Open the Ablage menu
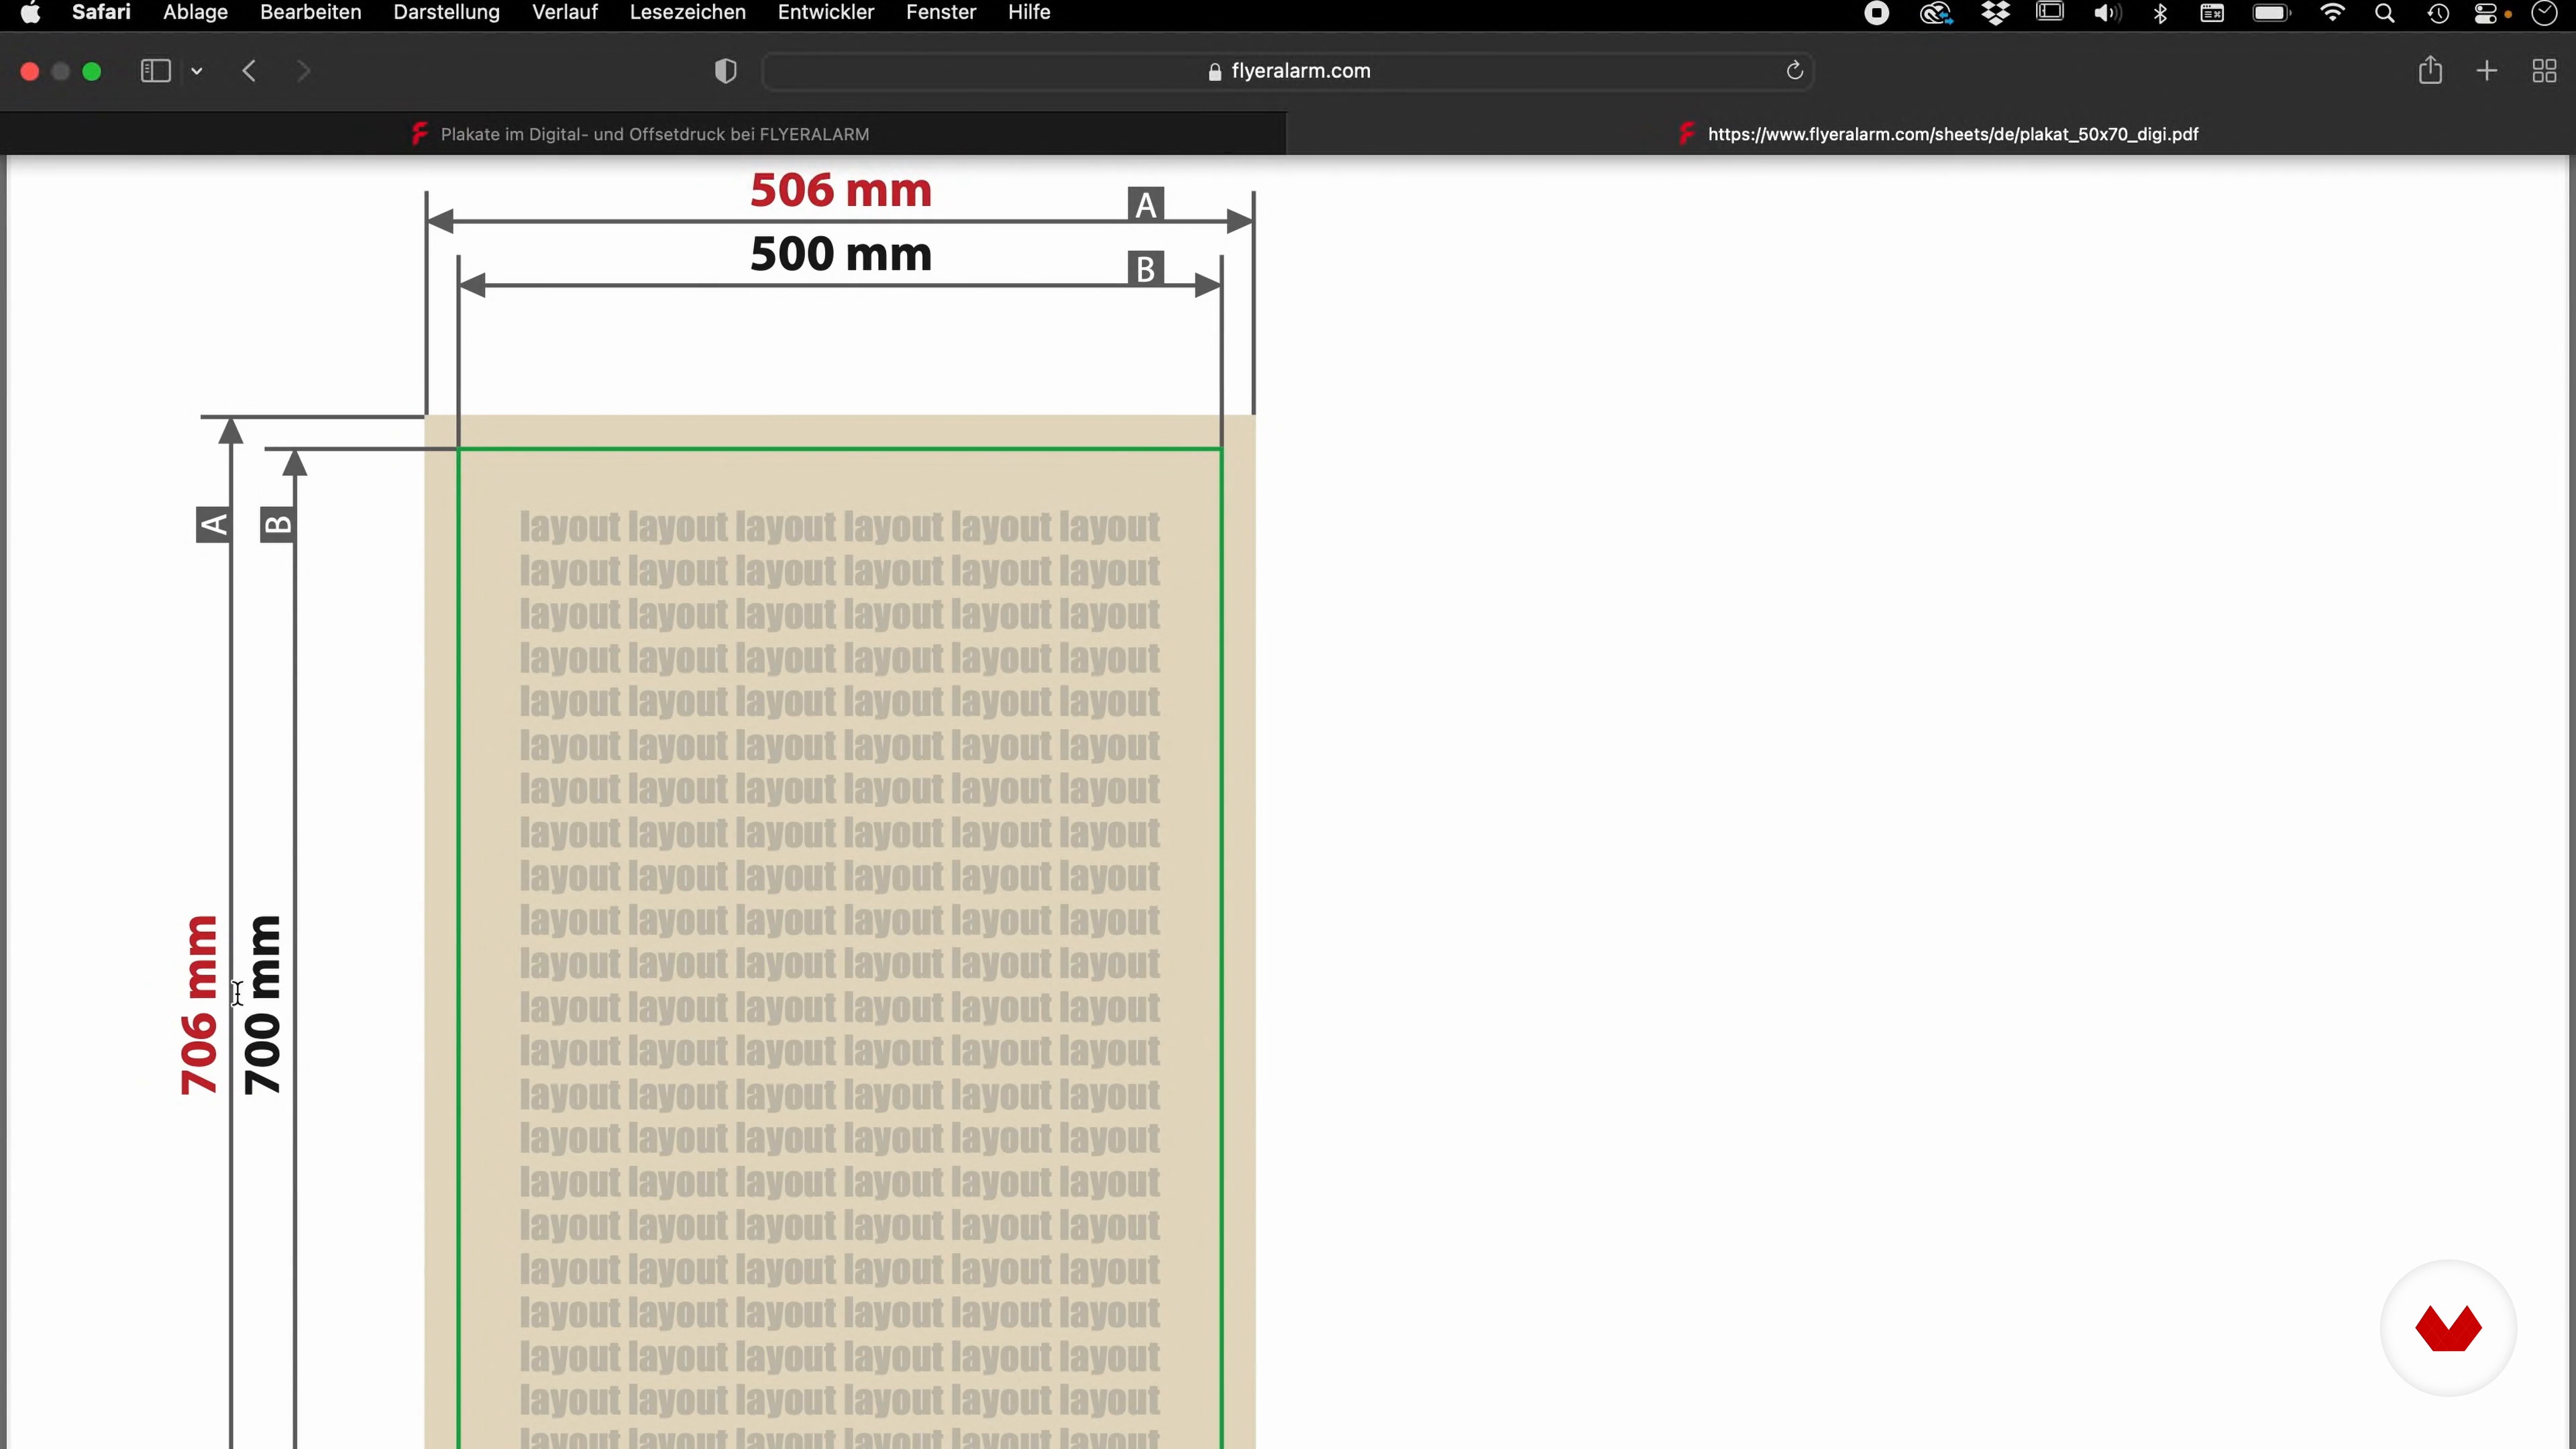Screen dimensions: 2576x1449 click(195, 12)
